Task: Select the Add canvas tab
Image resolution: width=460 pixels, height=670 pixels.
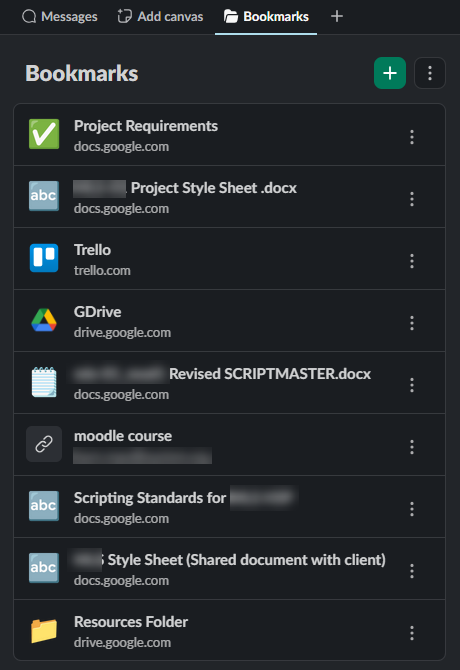Action: point(161,17)
